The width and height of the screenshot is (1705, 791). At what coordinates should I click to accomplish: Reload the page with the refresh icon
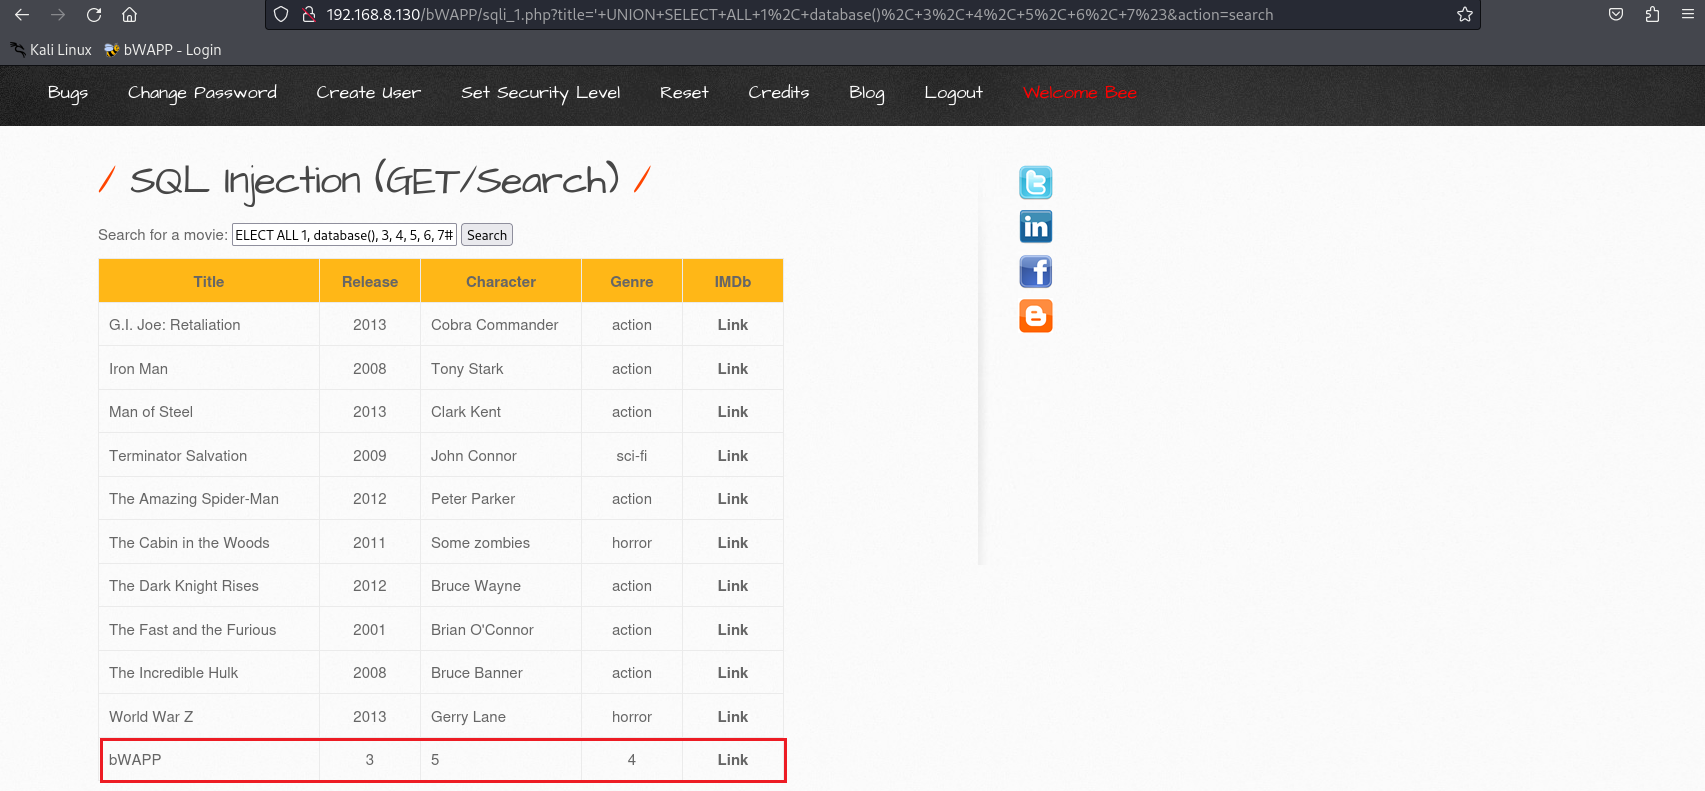pos(94,15)
